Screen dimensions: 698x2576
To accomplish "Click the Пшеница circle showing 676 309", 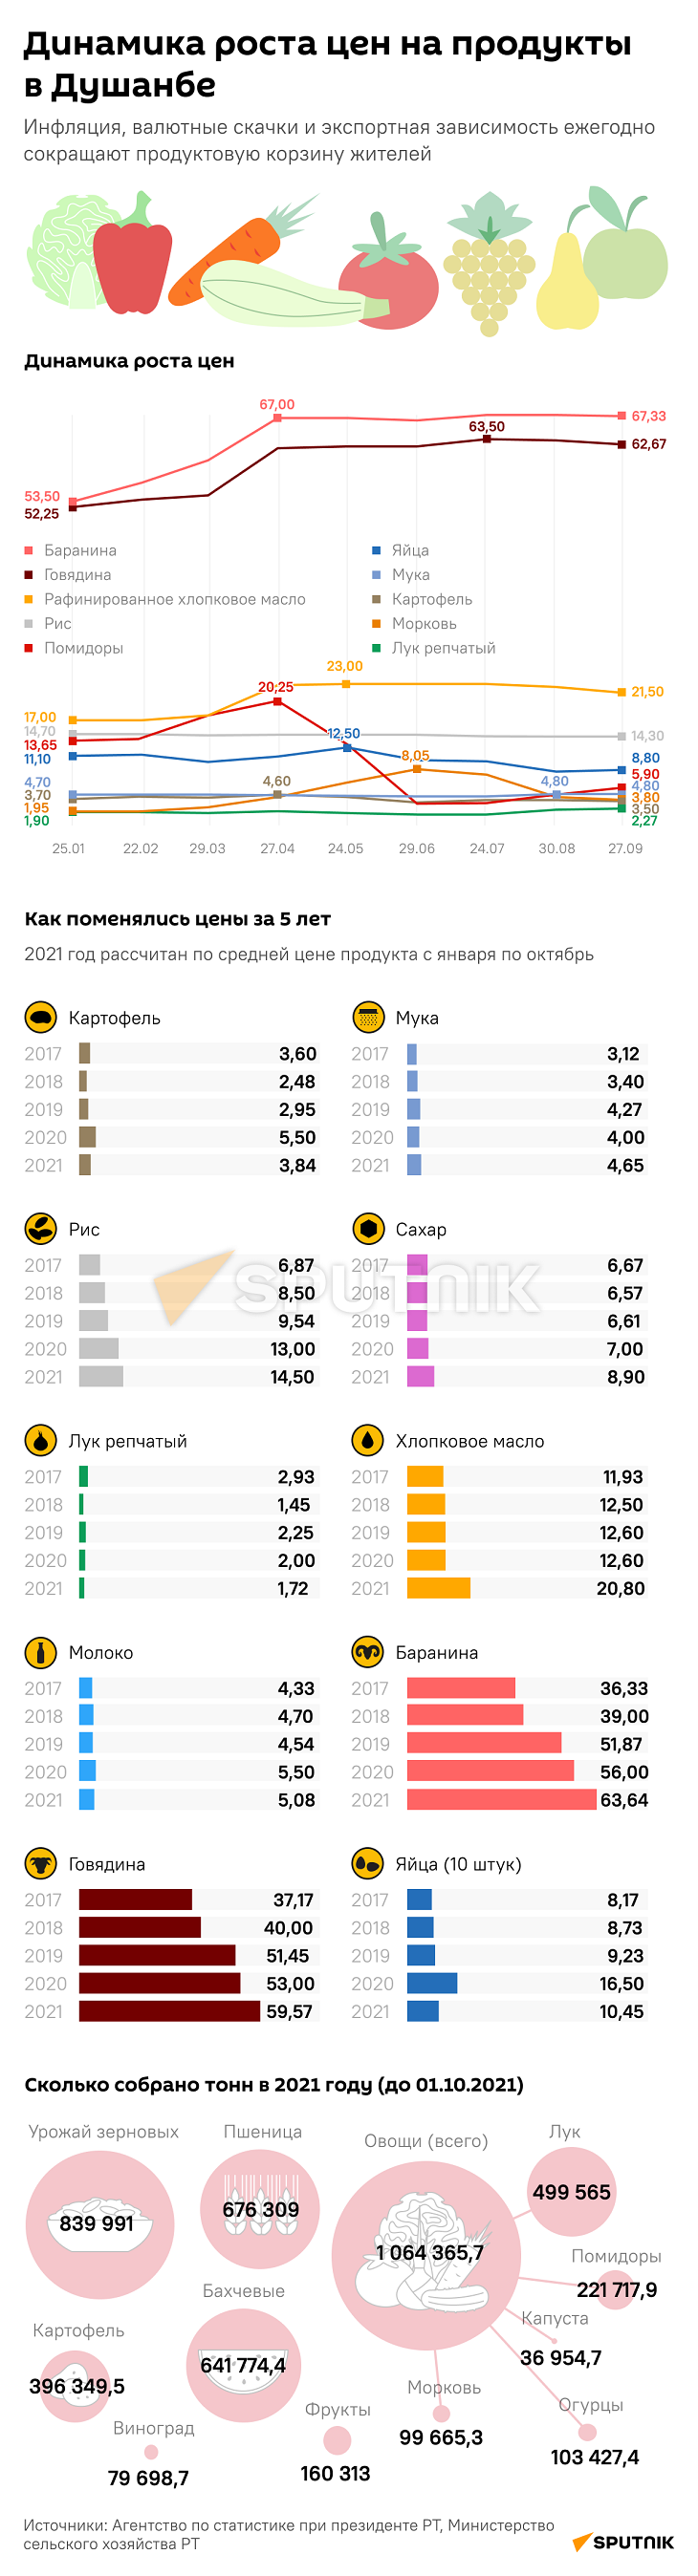I will click(x=261, y=2208).
